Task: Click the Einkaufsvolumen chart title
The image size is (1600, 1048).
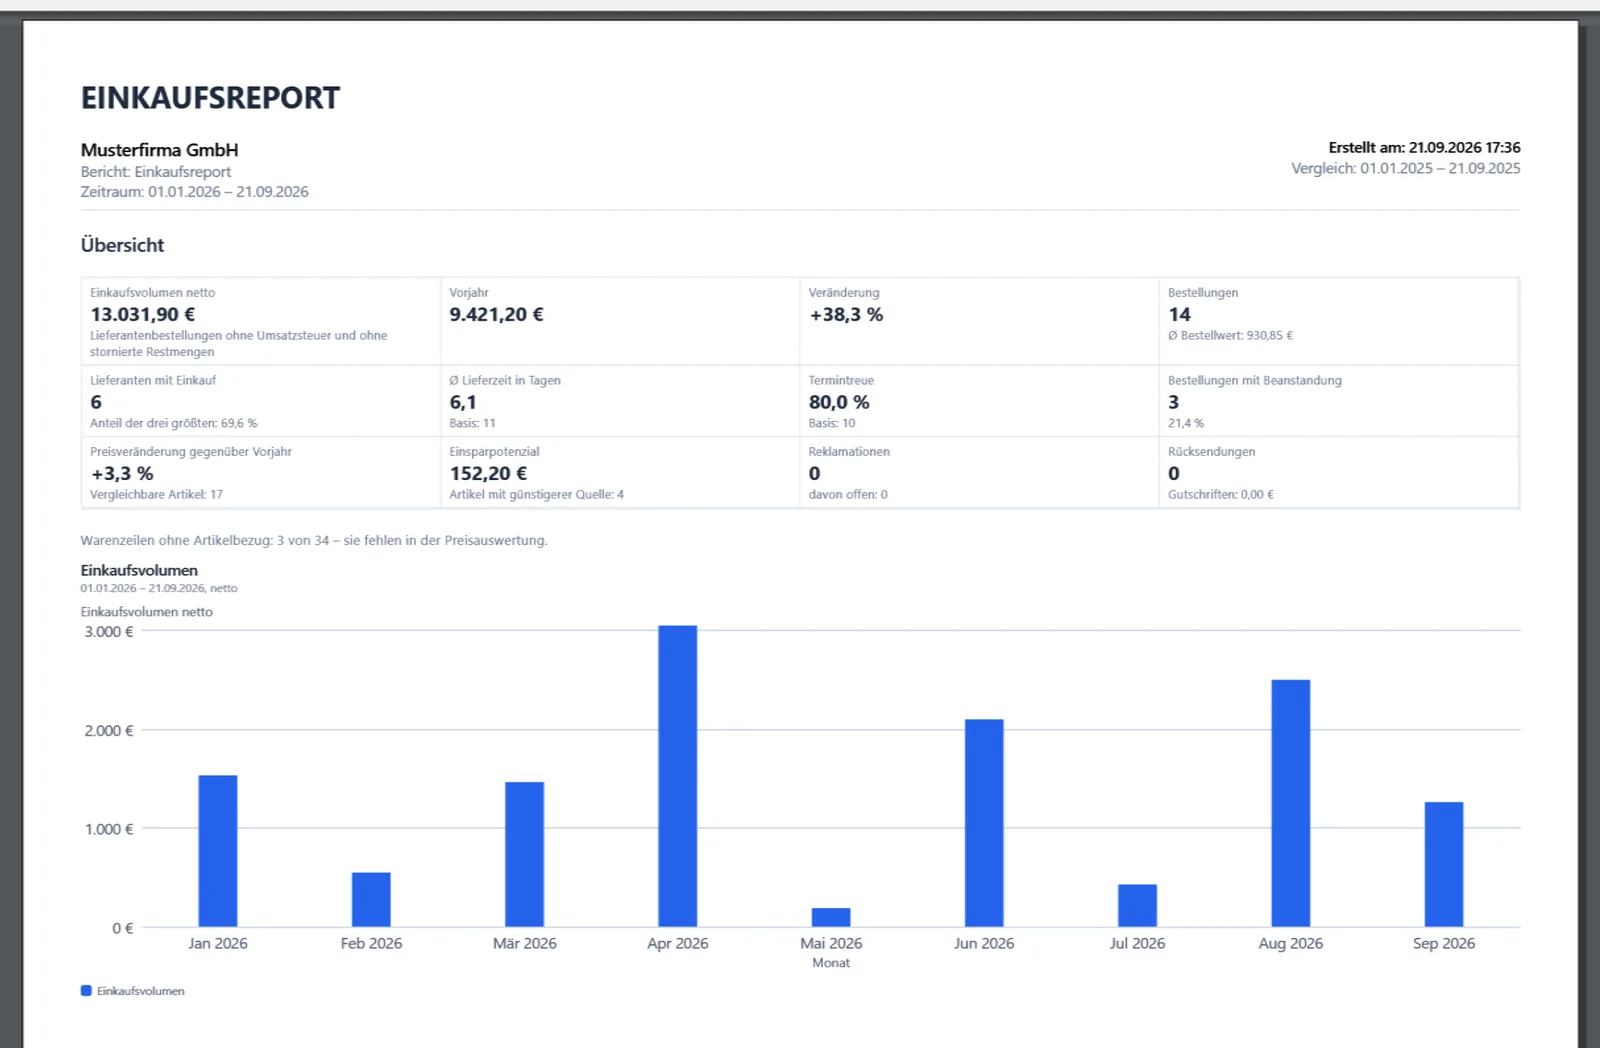Action: point(139,570)
